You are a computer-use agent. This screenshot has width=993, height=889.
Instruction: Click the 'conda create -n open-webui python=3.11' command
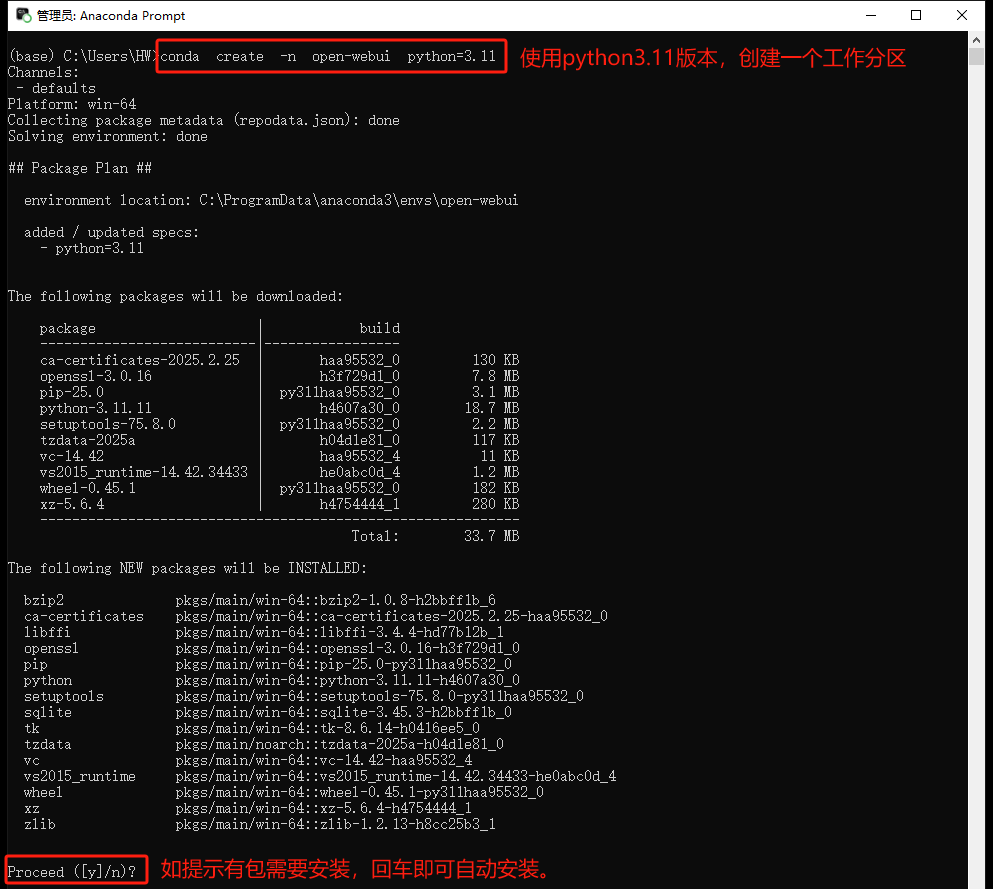point(327,57)
